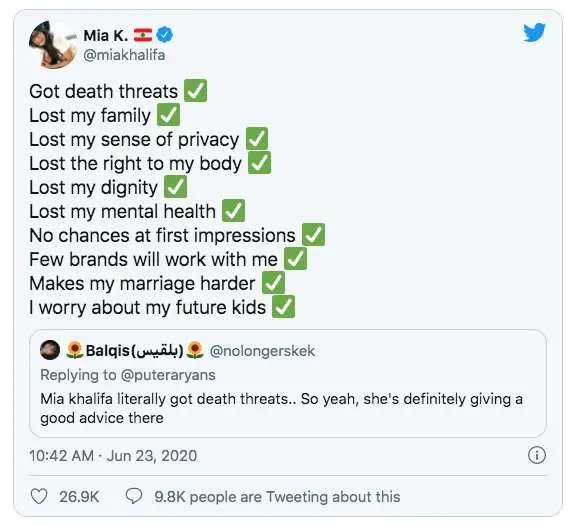Open replies via the speech bubble icon

134,496
